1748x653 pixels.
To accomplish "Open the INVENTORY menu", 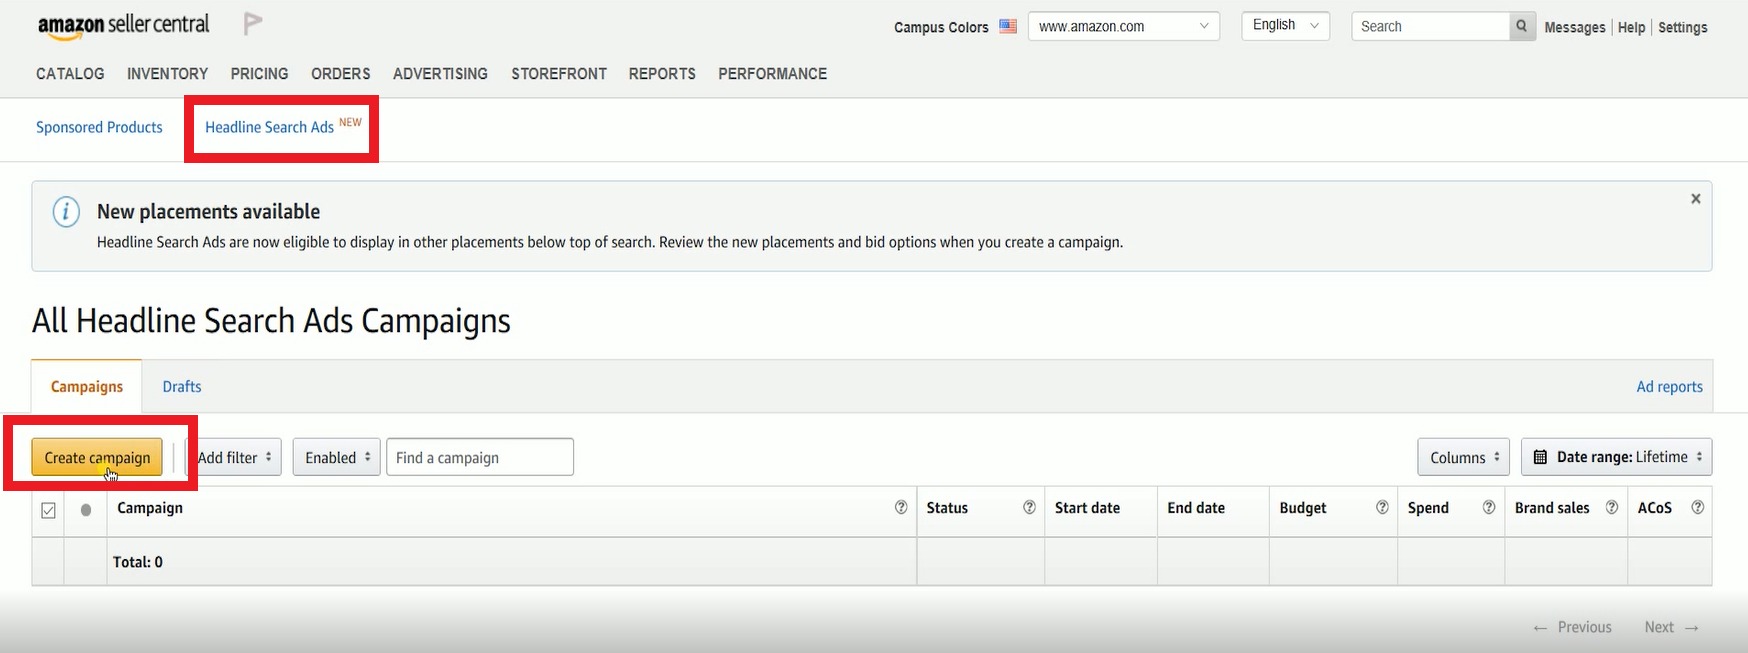I will point(167,74).
